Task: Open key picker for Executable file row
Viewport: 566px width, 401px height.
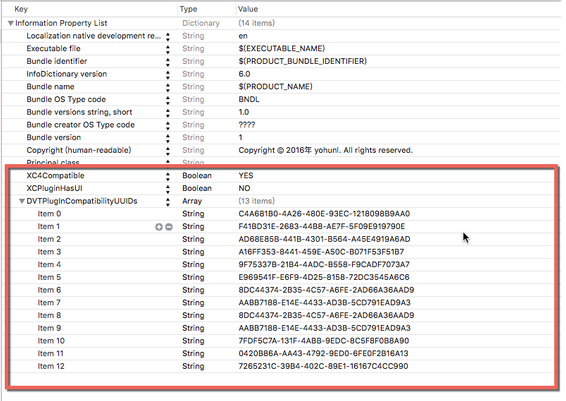Action: tap(167, 49)
